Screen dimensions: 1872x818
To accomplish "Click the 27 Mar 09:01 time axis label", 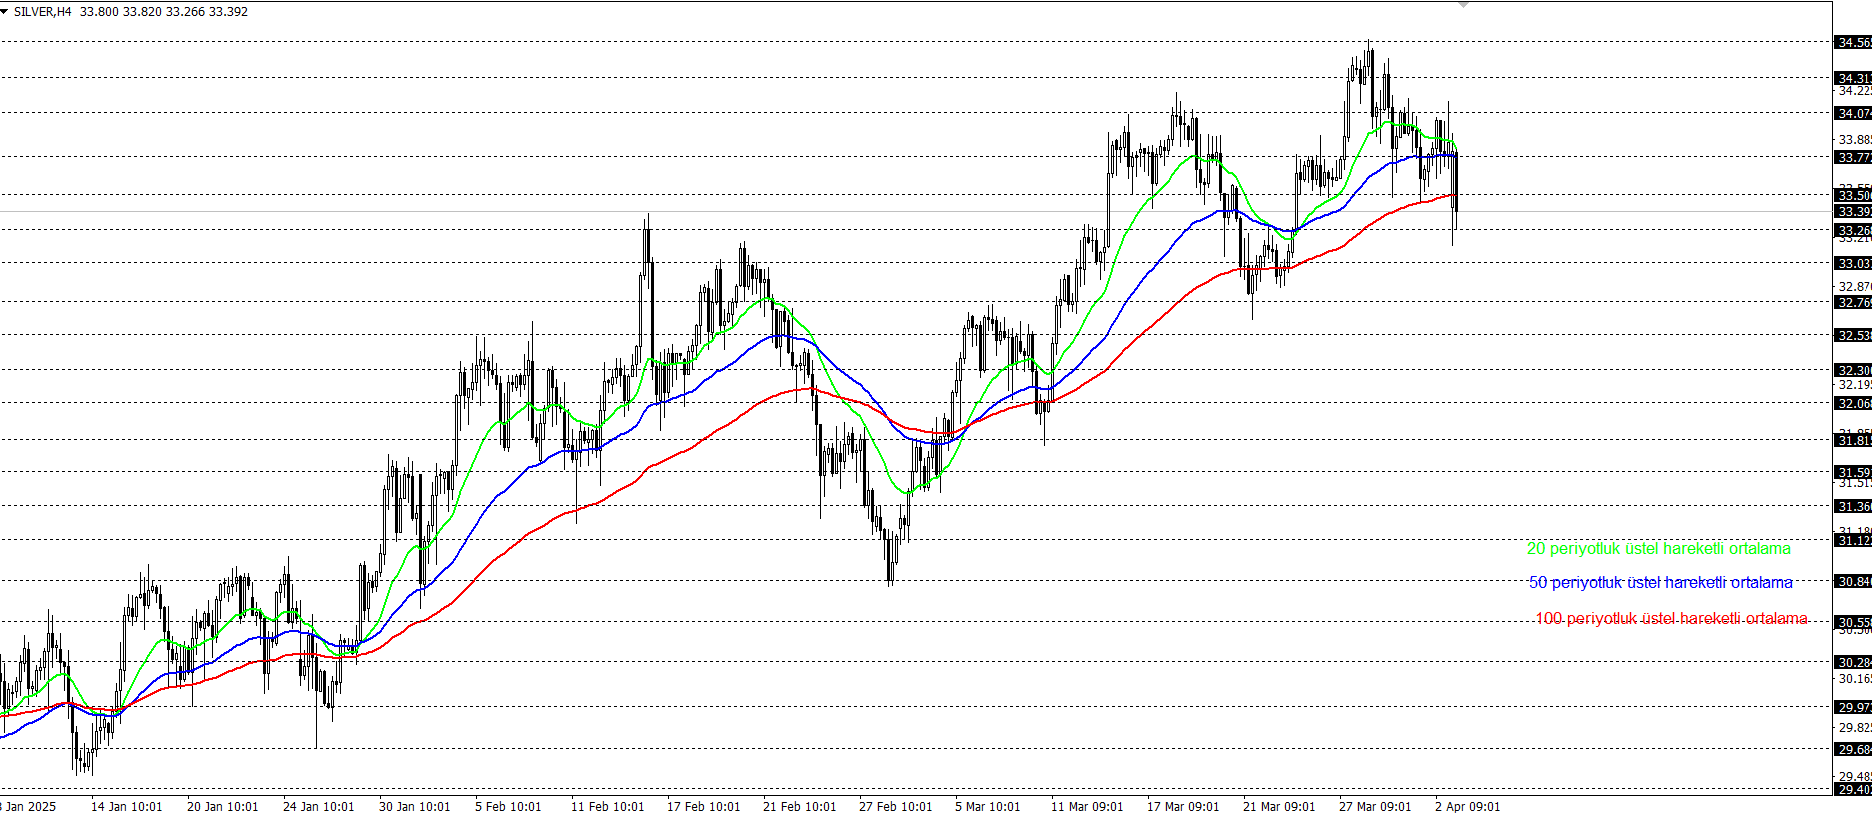I will coord(1375,806).
